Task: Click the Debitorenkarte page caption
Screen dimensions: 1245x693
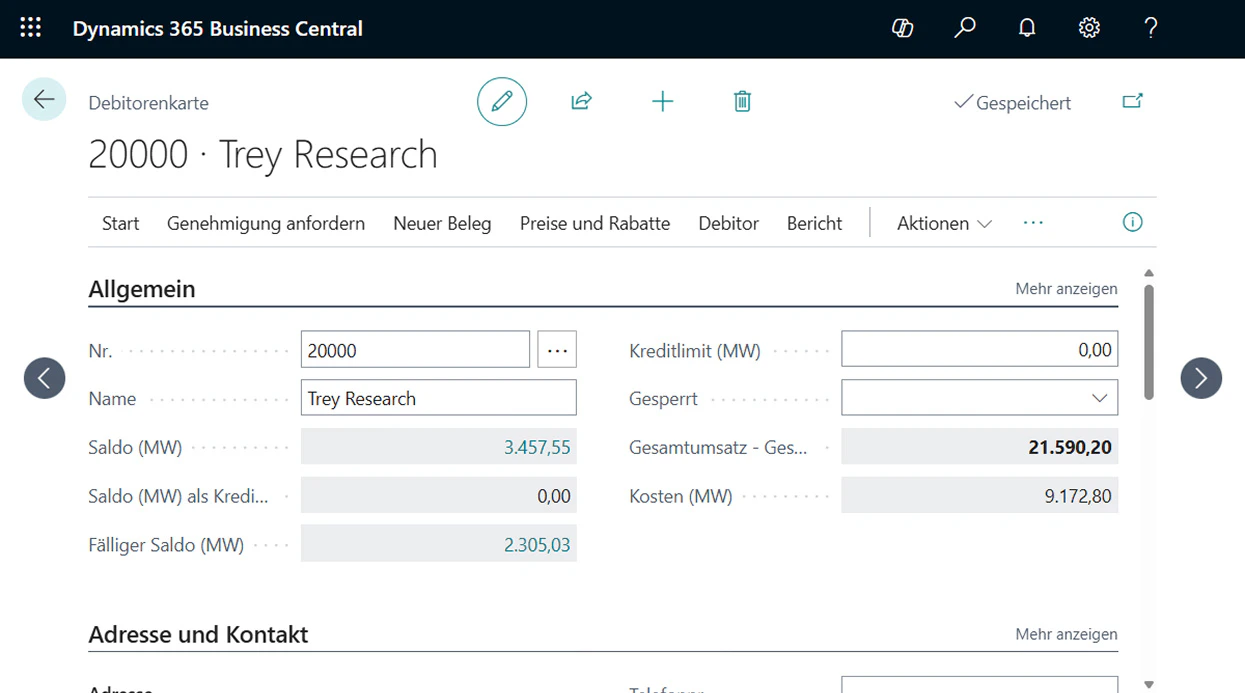Action: (x=148, y=102)
